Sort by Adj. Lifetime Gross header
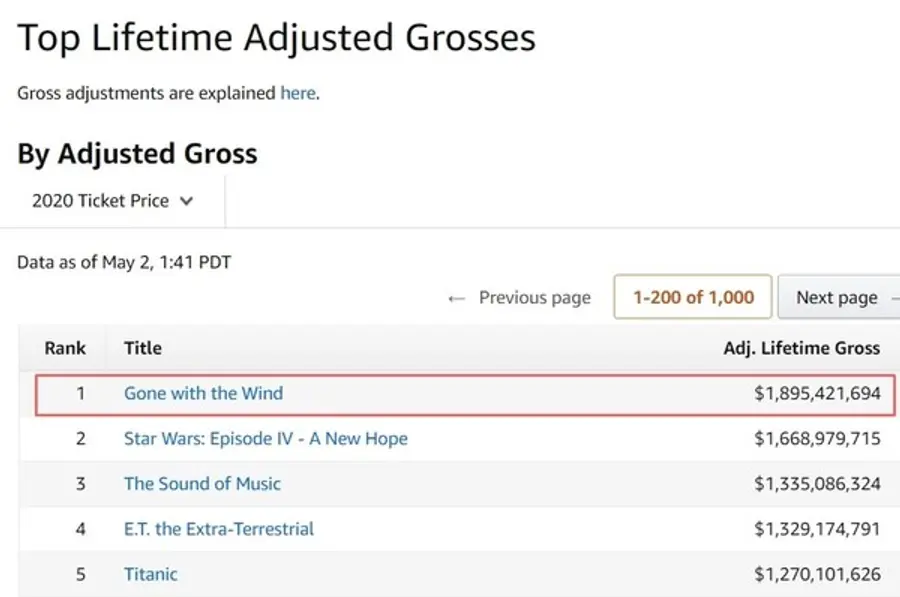The width and height of the screenshot is (900, 597). [x=802, y=348]
